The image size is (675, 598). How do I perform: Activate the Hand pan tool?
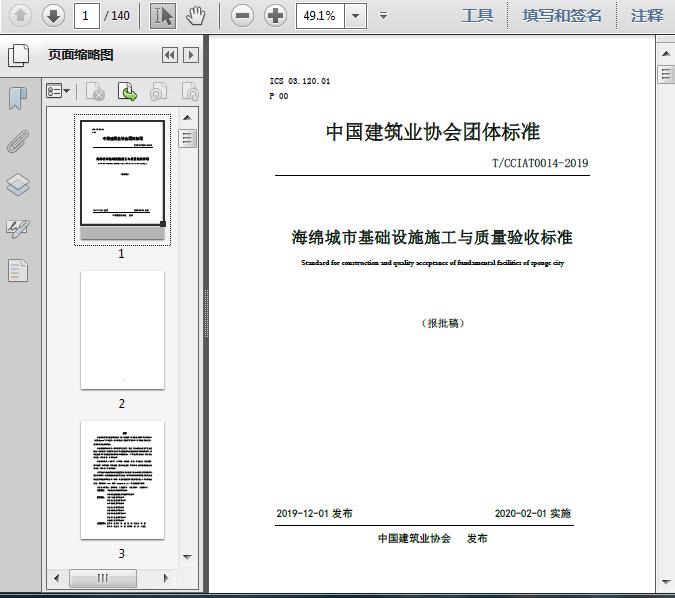pos(196,15)
